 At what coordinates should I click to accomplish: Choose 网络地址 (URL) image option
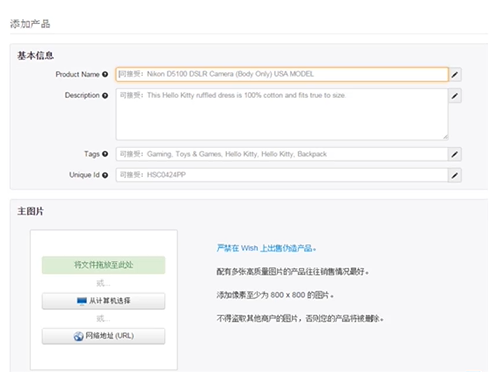103,336
